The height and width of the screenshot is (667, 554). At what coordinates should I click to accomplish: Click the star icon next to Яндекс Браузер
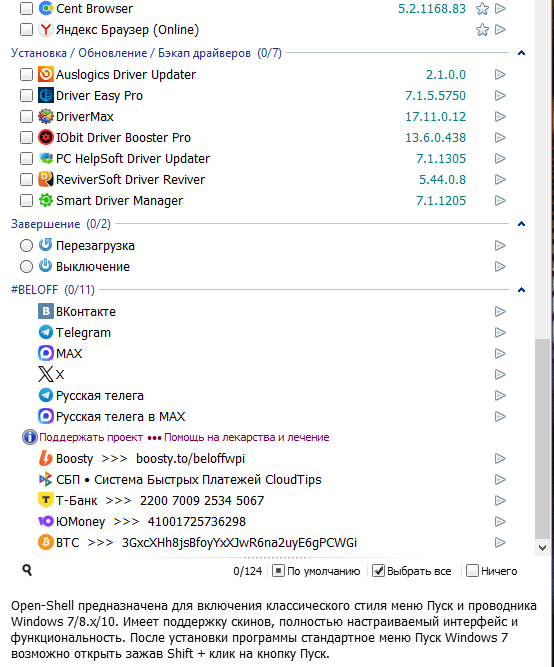482,30
